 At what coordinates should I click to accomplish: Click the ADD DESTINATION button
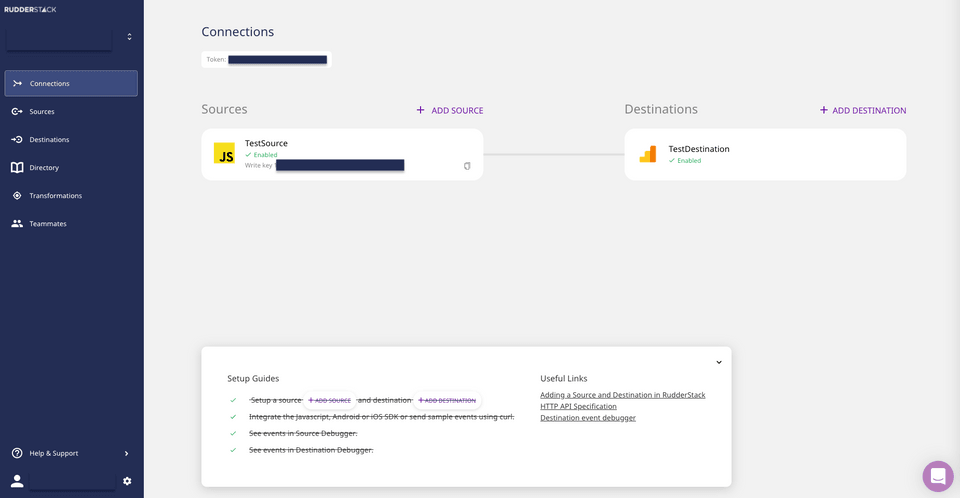click(x=863, y=110)
